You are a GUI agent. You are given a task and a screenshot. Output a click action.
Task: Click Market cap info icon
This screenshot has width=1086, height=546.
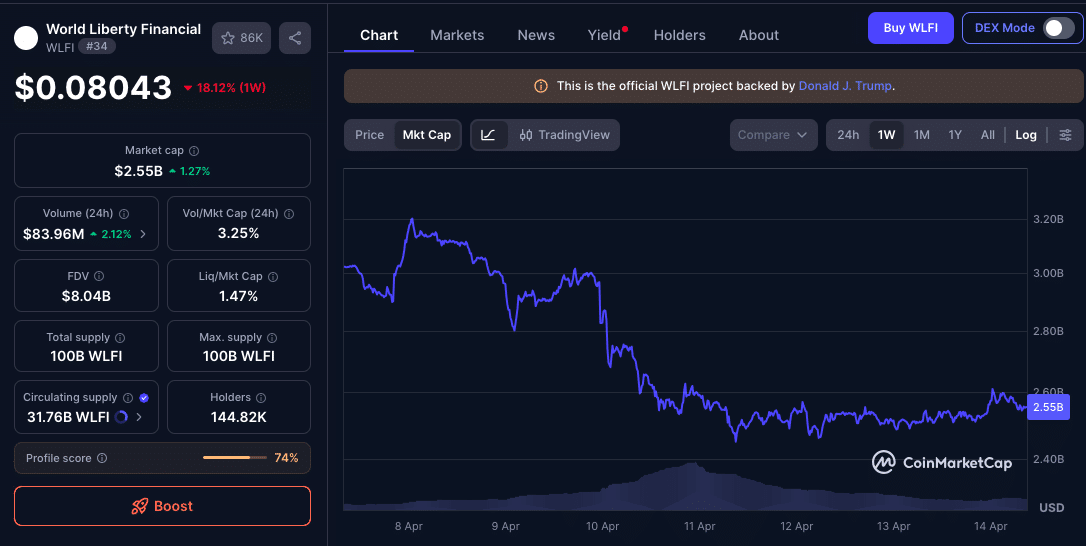click(x=194, y=151)
